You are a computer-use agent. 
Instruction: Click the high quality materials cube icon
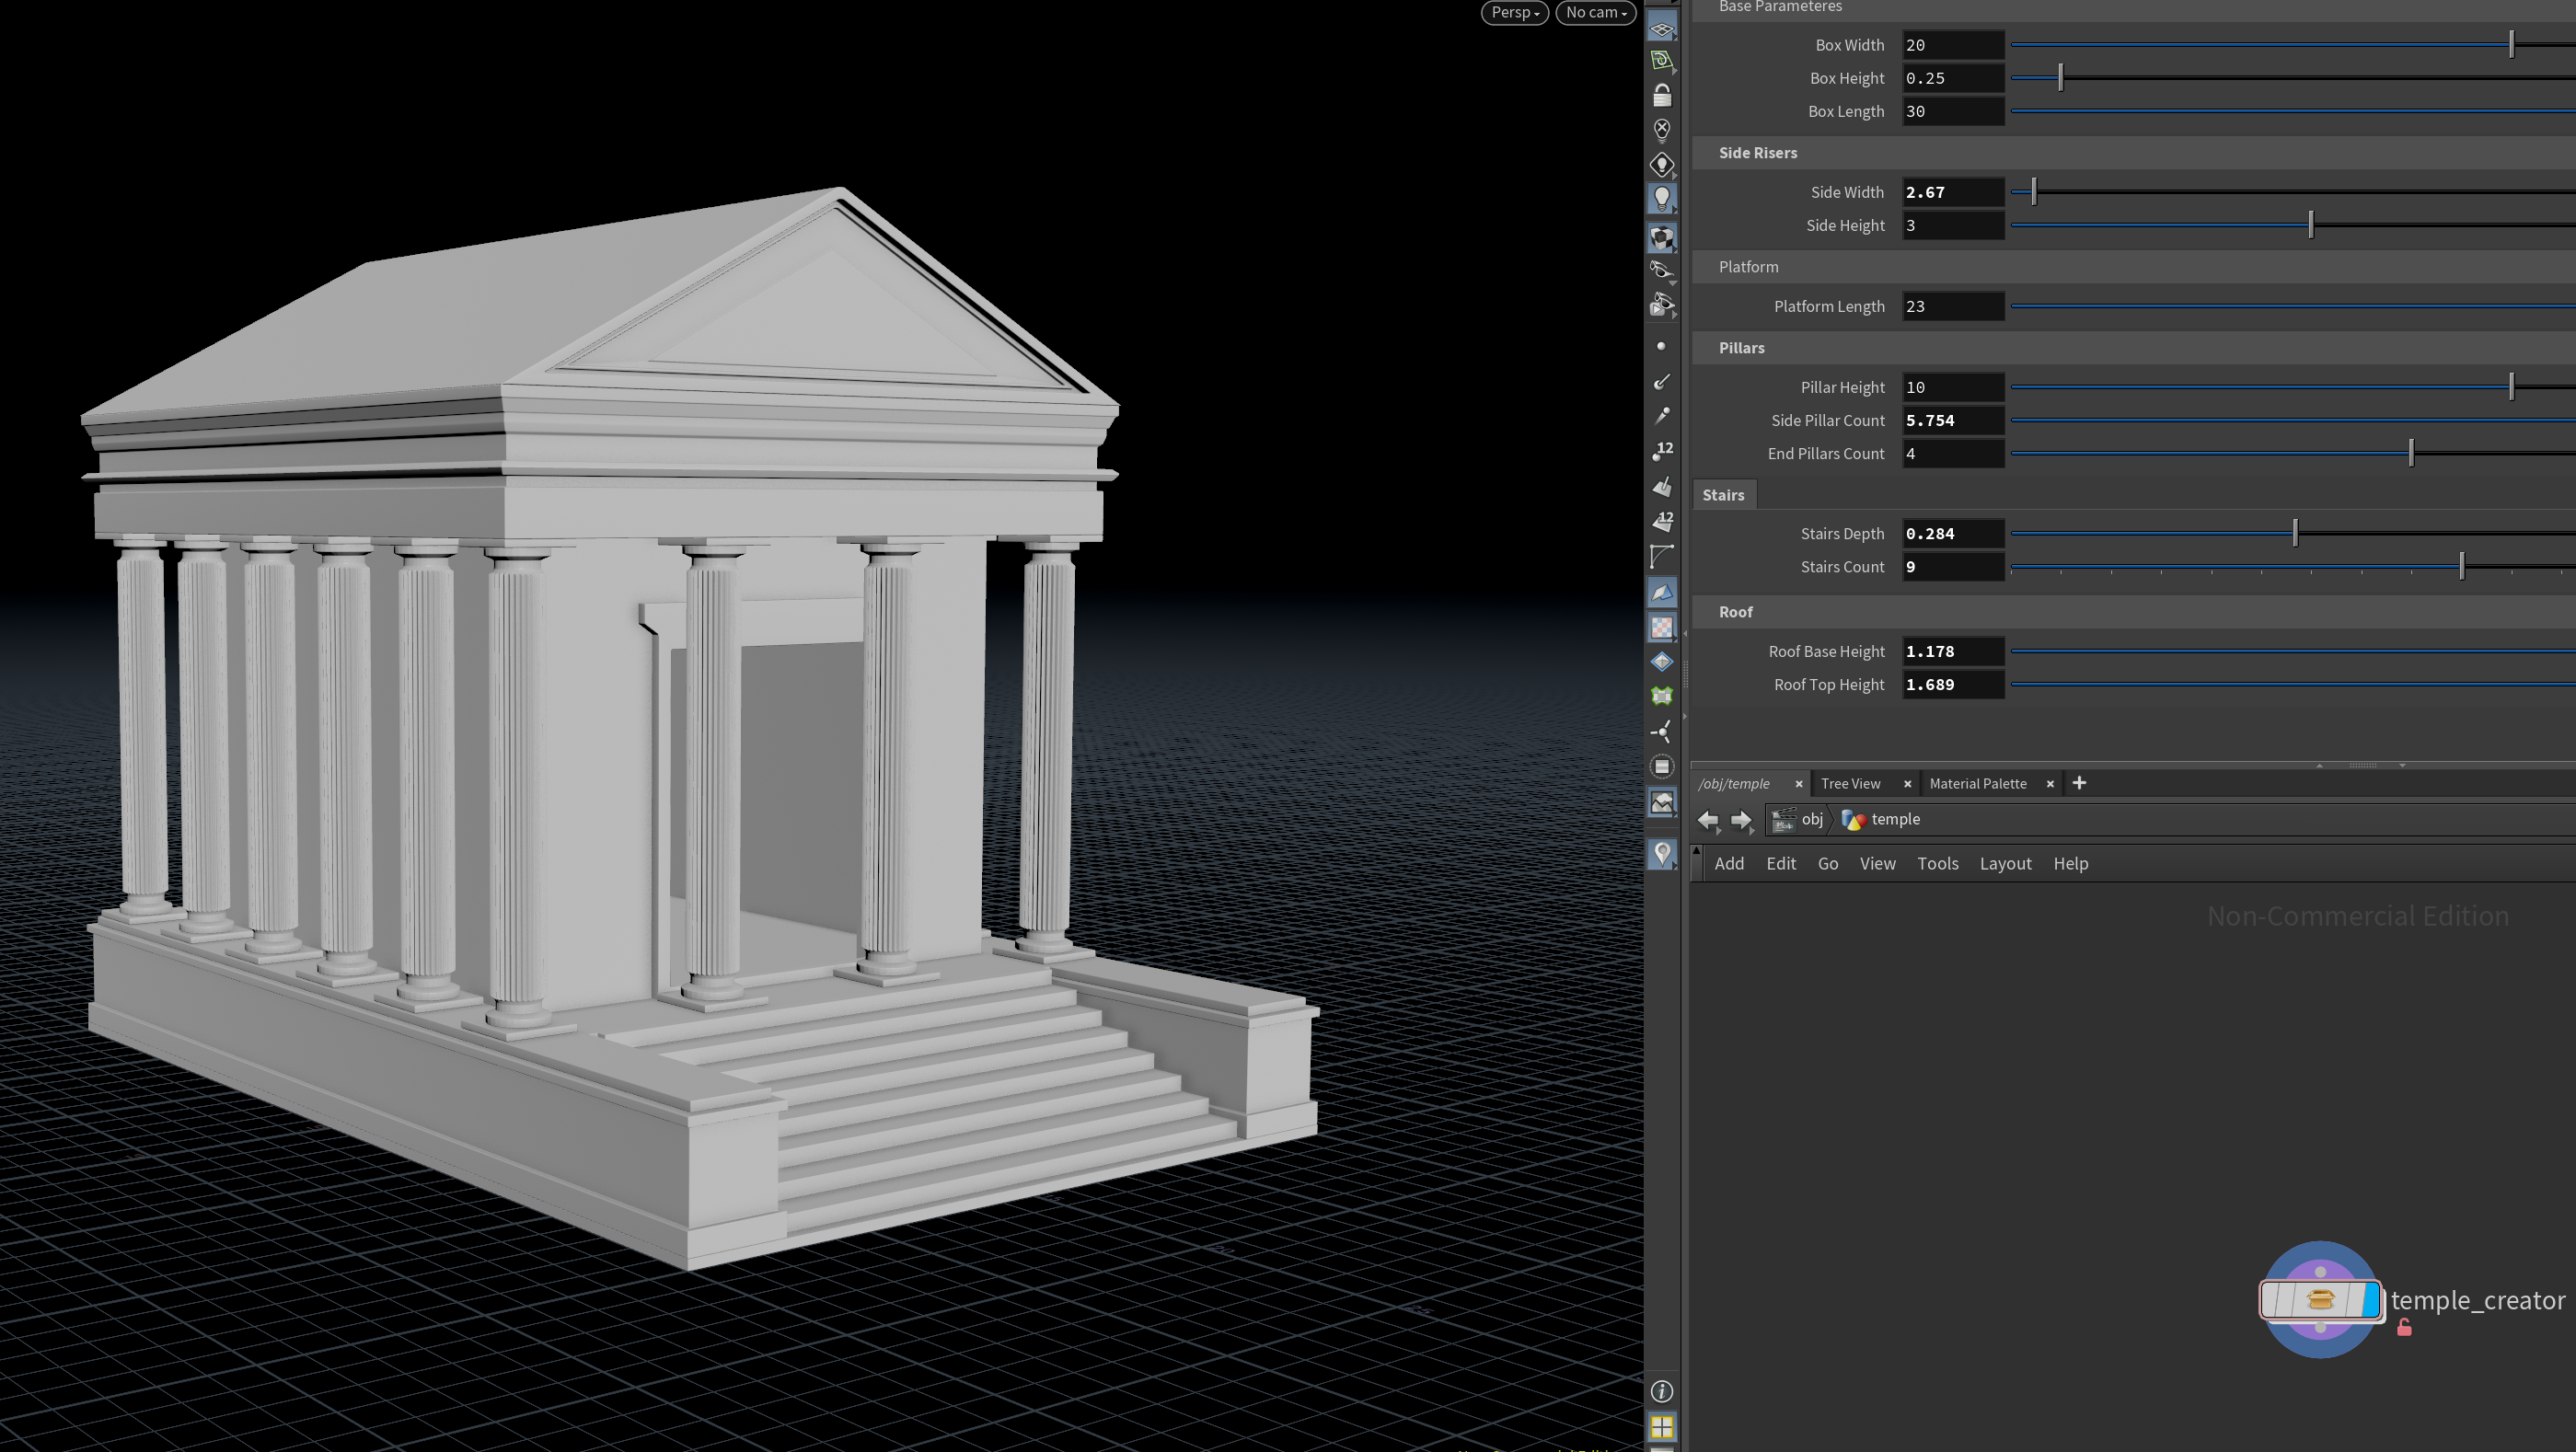click(1661, 237)
